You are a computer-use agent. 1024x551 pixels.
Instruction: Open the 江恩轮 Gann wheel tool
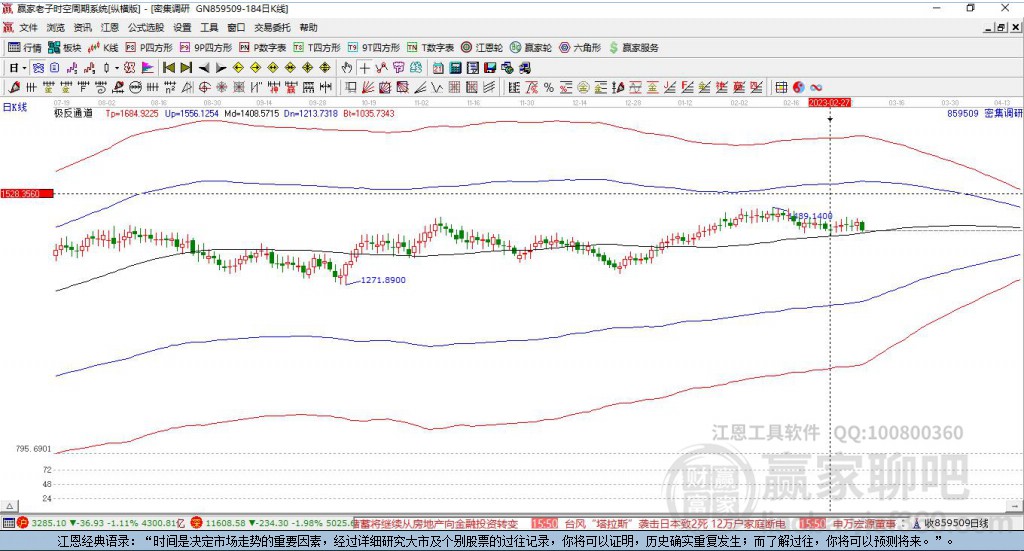click(482, 48)
